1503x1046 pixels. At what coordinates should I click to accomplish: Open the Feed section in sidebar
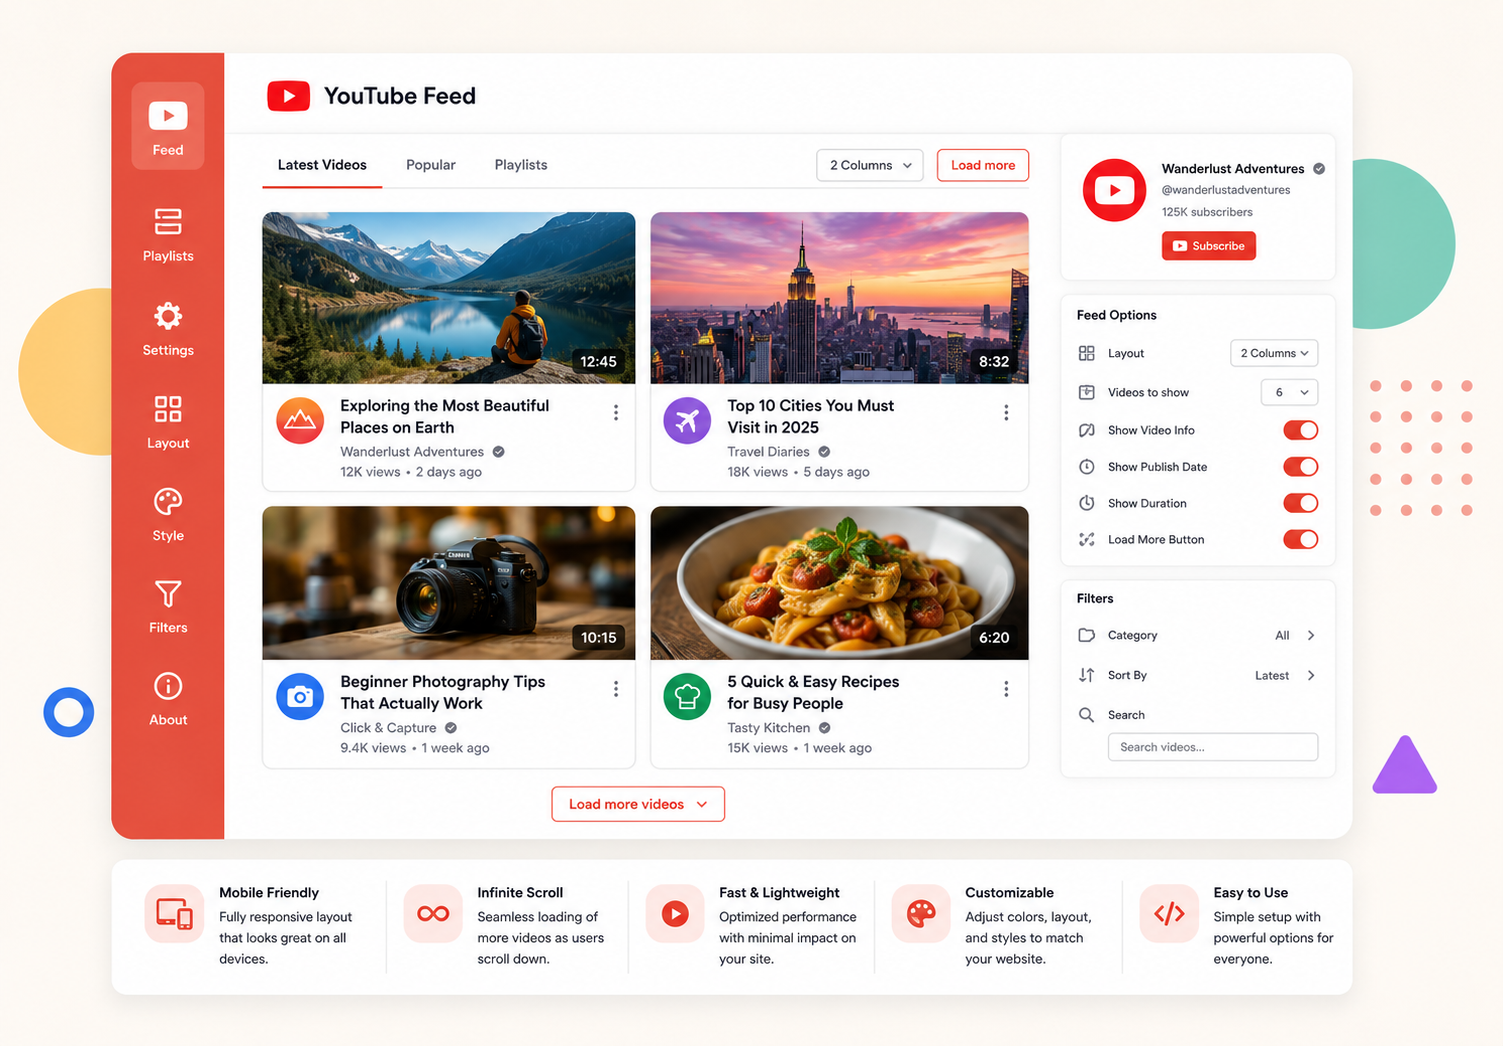pyautogui.click(x=168, y=126)
